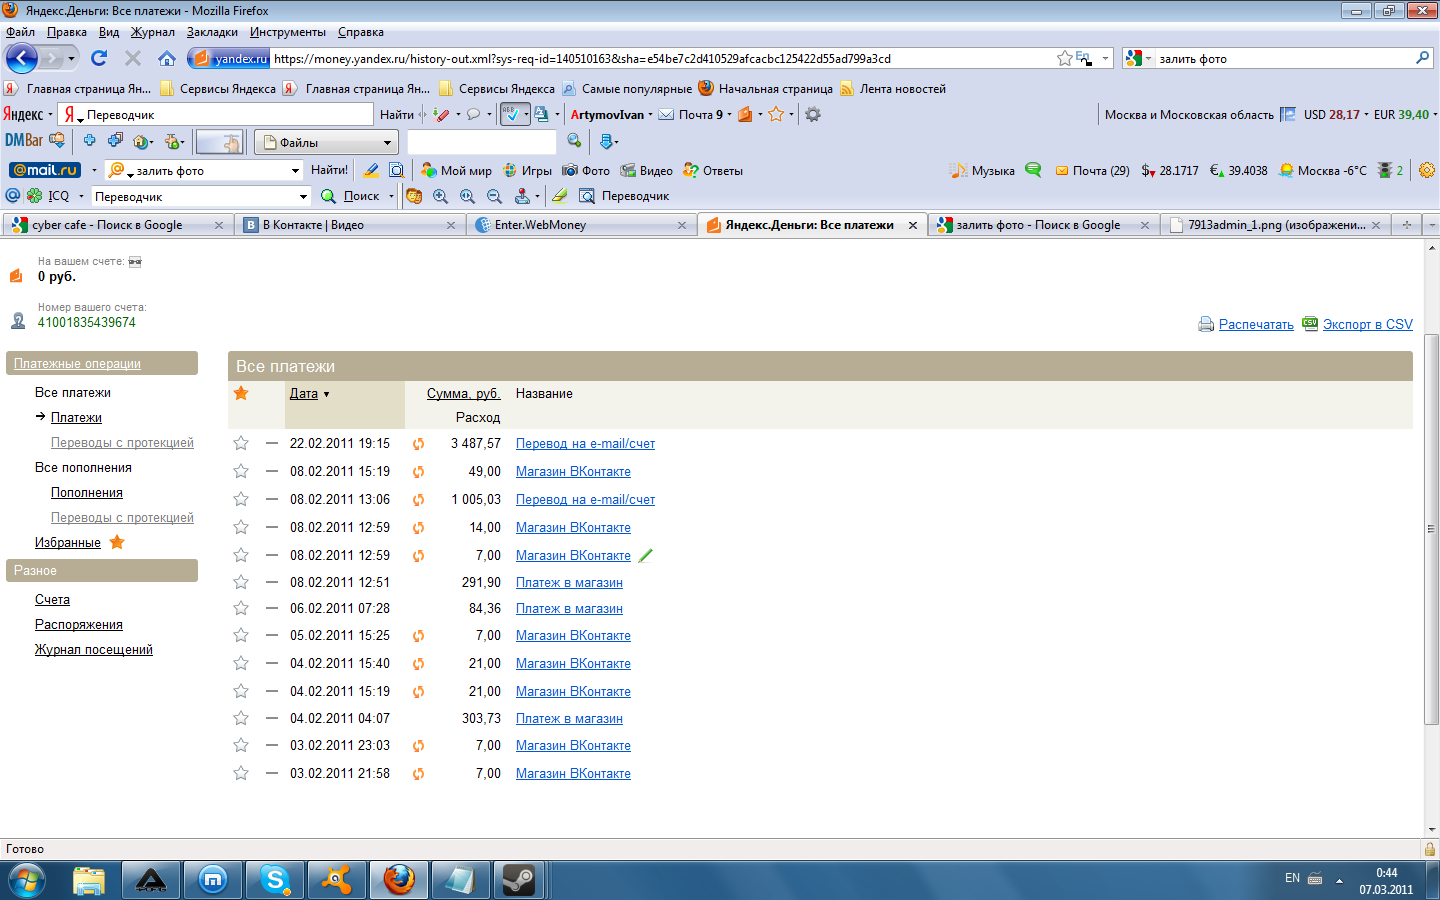Click the @mail.ru logo button
This screenshot has width=1440, height=900.
tap(44, 170)
